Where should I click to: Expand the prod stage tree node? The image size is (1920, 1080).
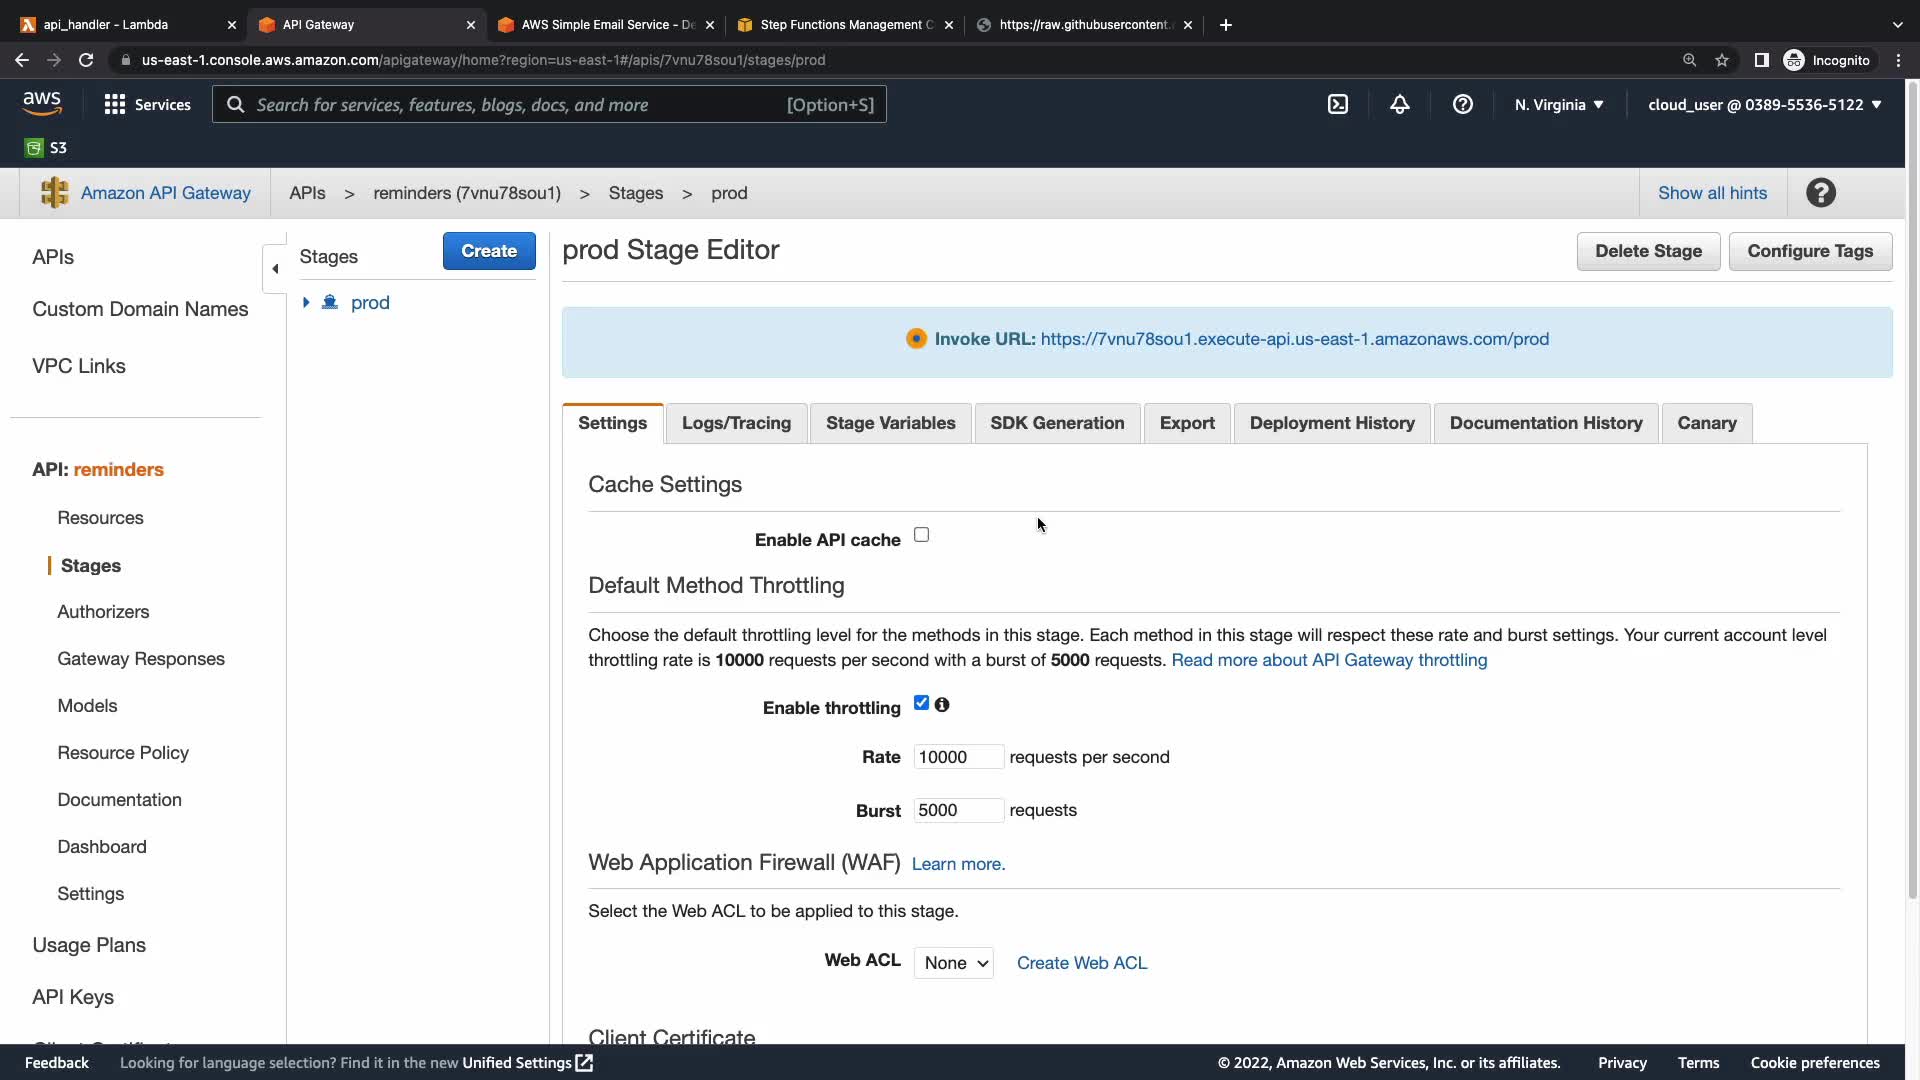pos(306,302)
